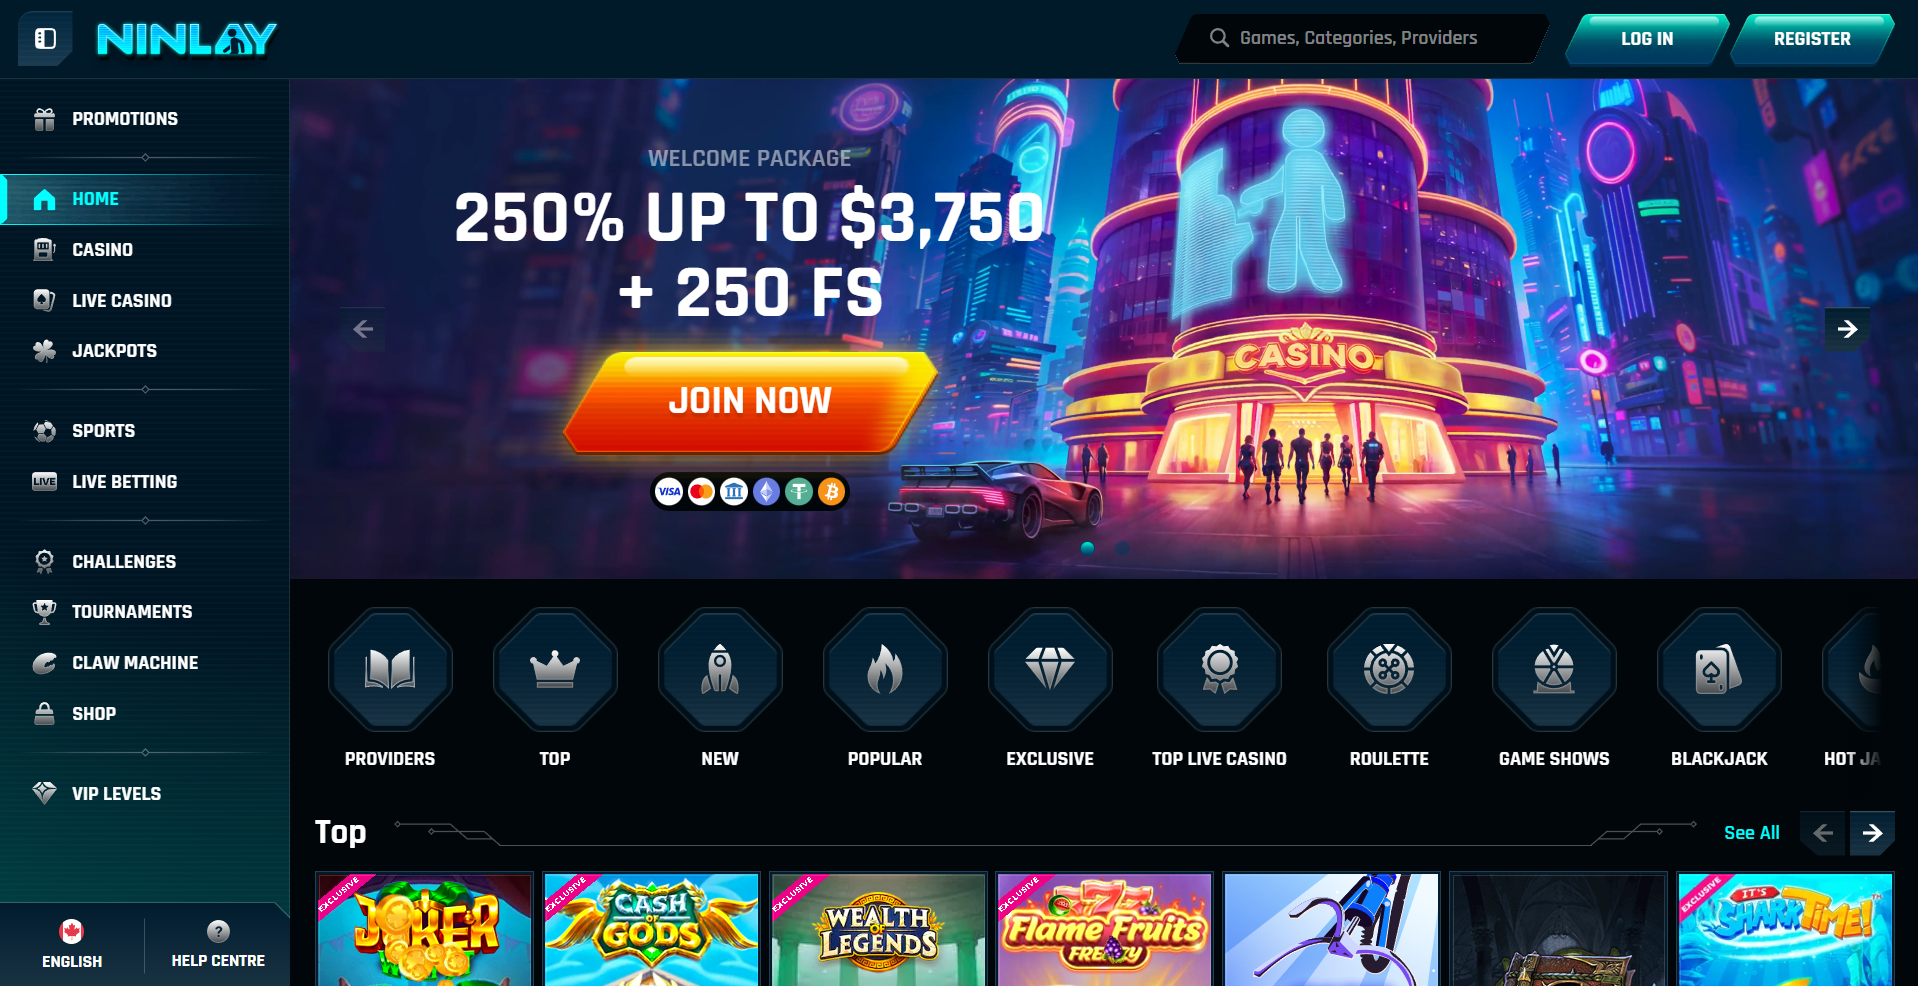
Task: Advance the Top games carousel right arrow
Action: pyautogui.click(x=1872, y=833)
